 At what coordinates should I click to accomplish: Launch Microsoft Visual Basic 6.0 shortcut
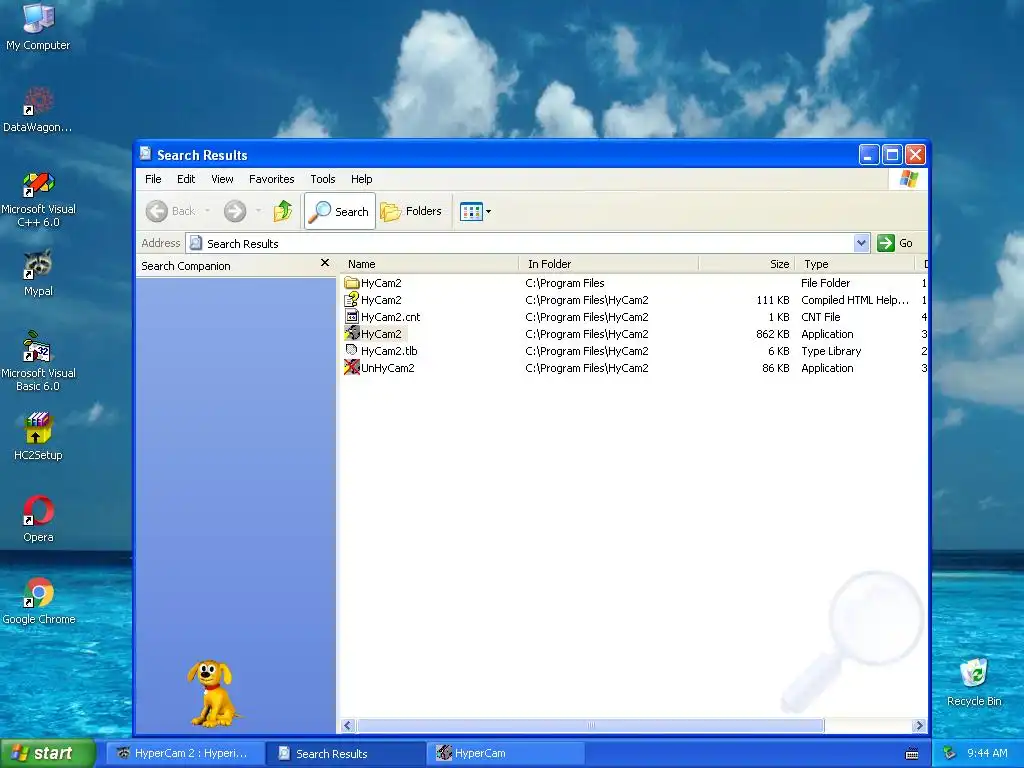38,361
